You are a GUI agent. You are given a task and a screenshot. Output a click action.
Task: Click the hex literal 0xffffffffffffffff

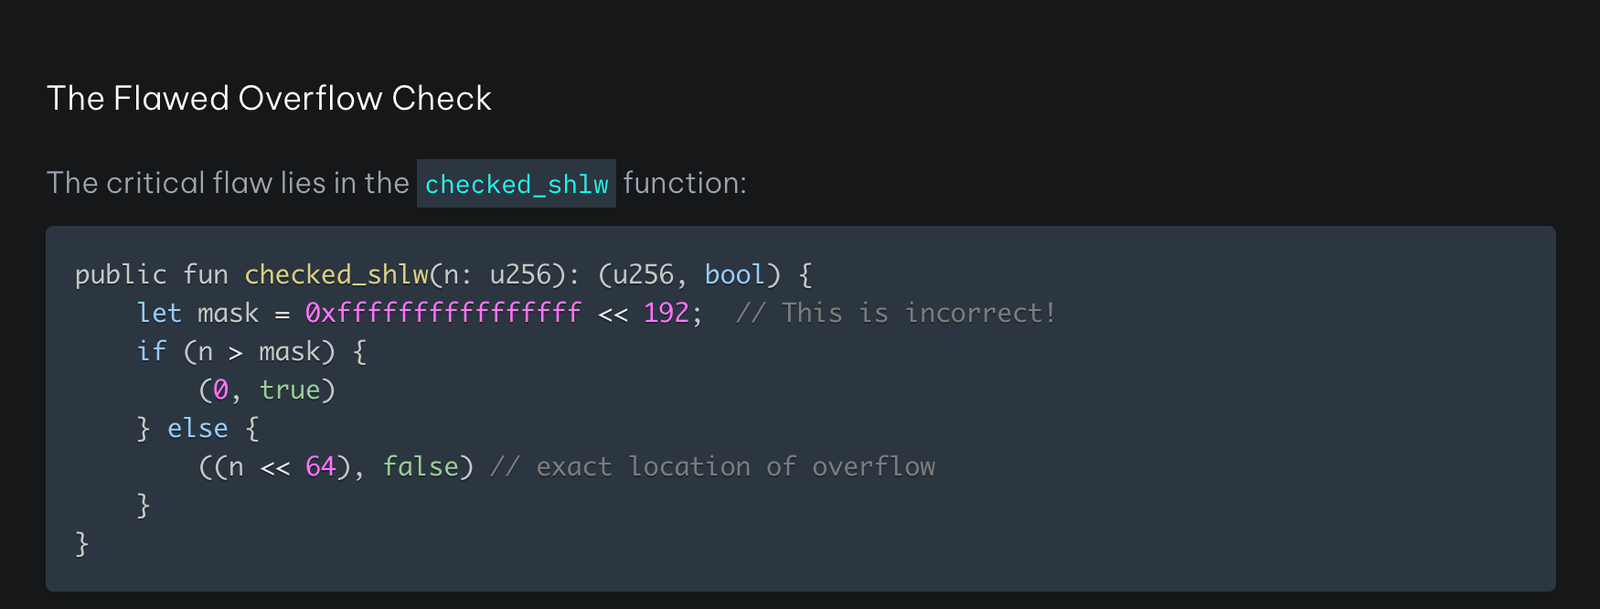pyautogui.click(x=443, y=313)
